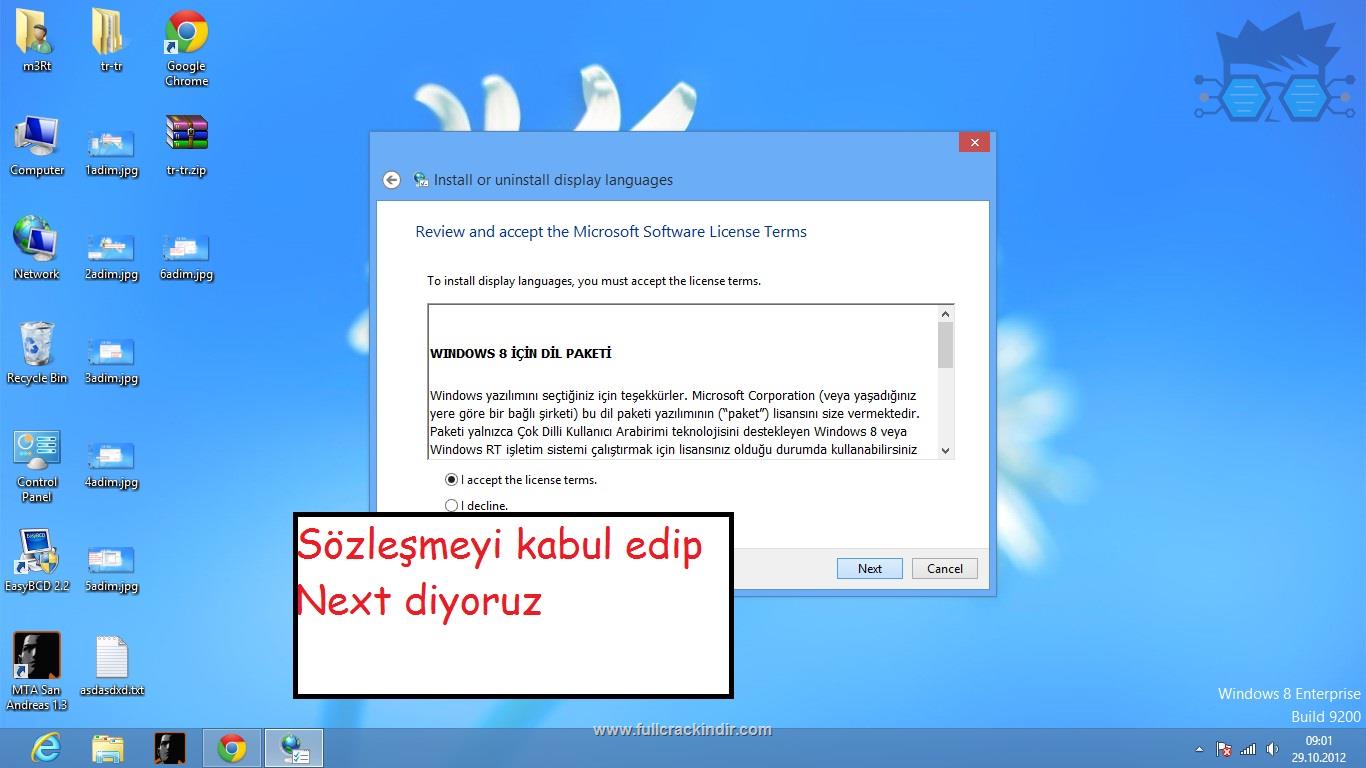
Task: Select the 2adim.jpg image file
Action: 111,257
